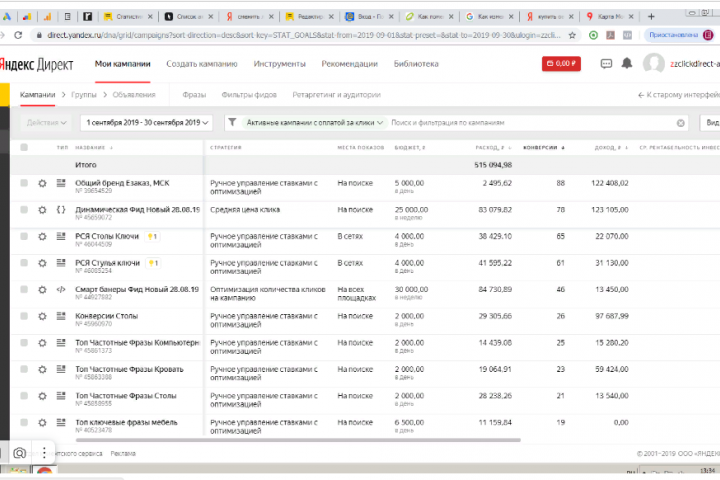Click the recommendation lightbulb badge on РСЯ Столы Ключи
The image size is (720, 480).
pos(152,237)
